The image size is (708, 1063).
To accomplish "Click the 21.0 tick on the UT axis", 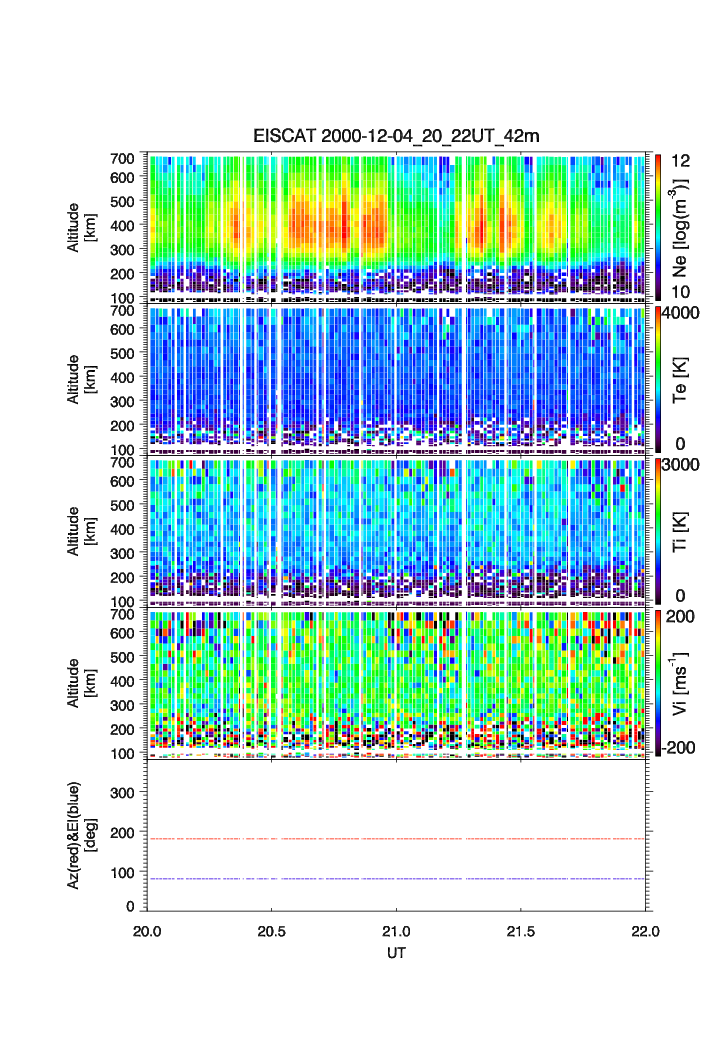I will click(397, 930).
